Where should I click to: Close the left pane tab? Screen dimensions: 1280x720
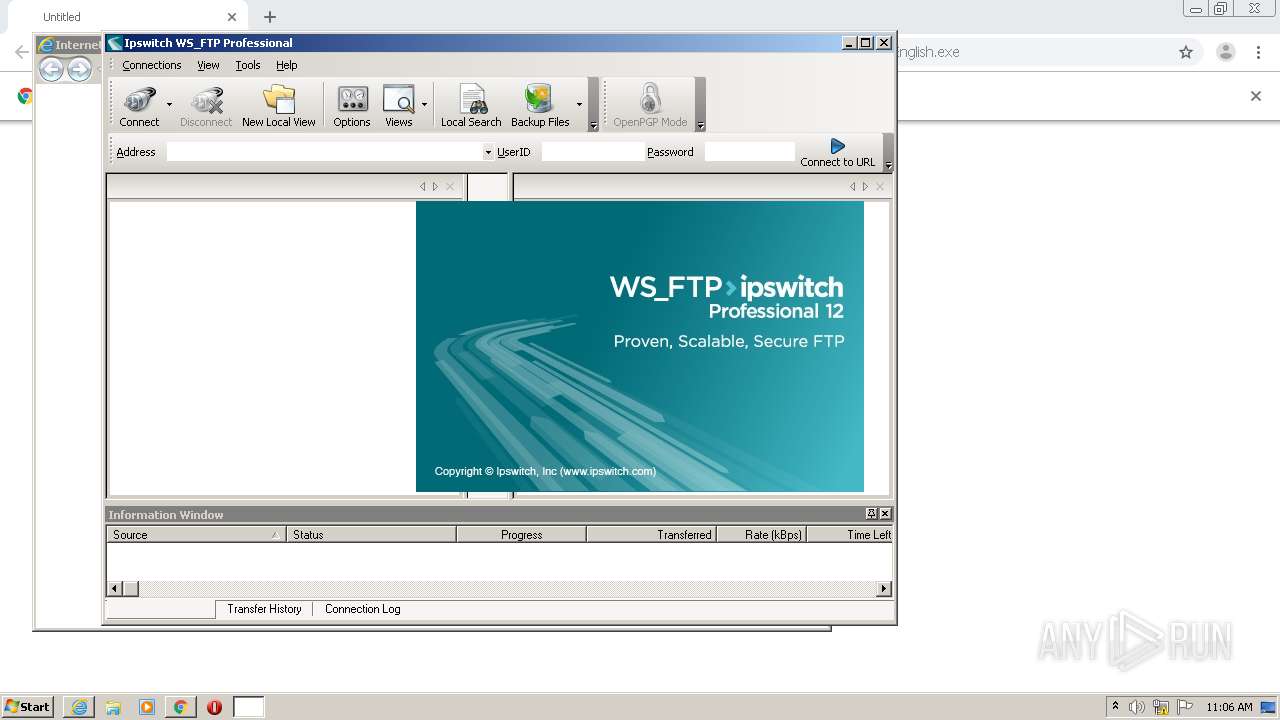(x=450, y=187)
